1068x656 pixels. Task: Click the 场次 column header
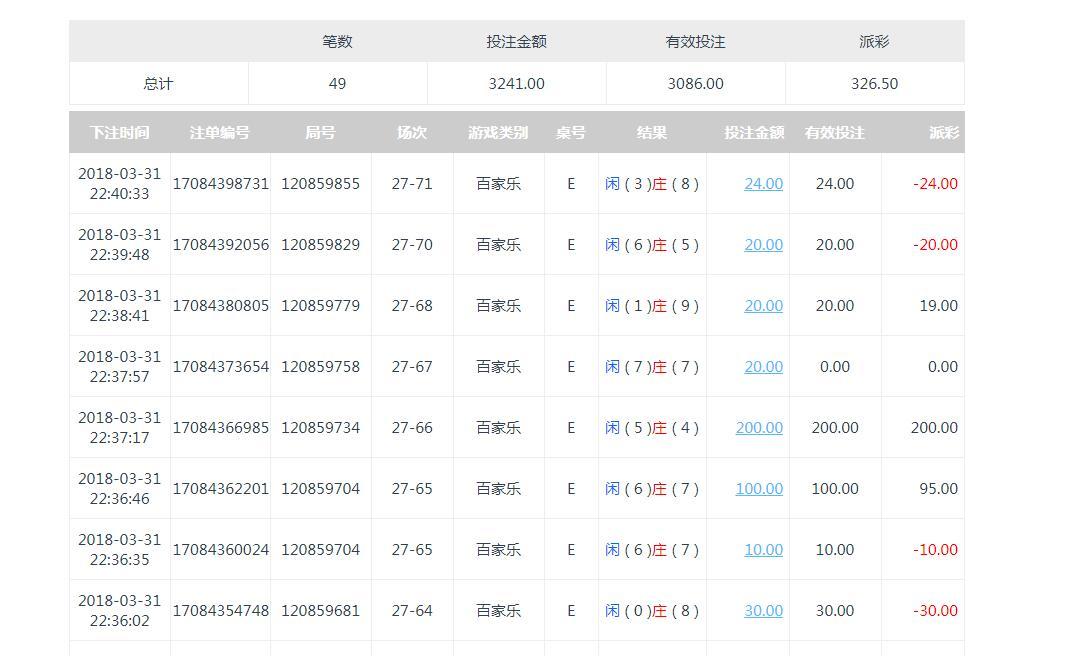(412, 133)
